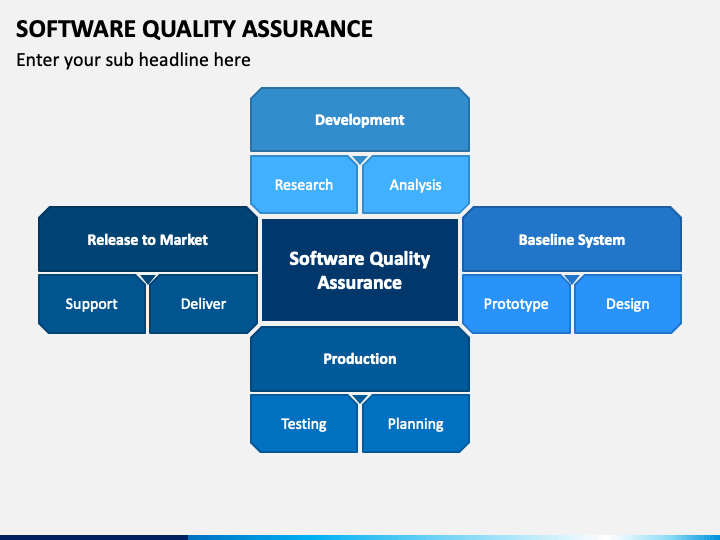Click the Analysis box

416,185
